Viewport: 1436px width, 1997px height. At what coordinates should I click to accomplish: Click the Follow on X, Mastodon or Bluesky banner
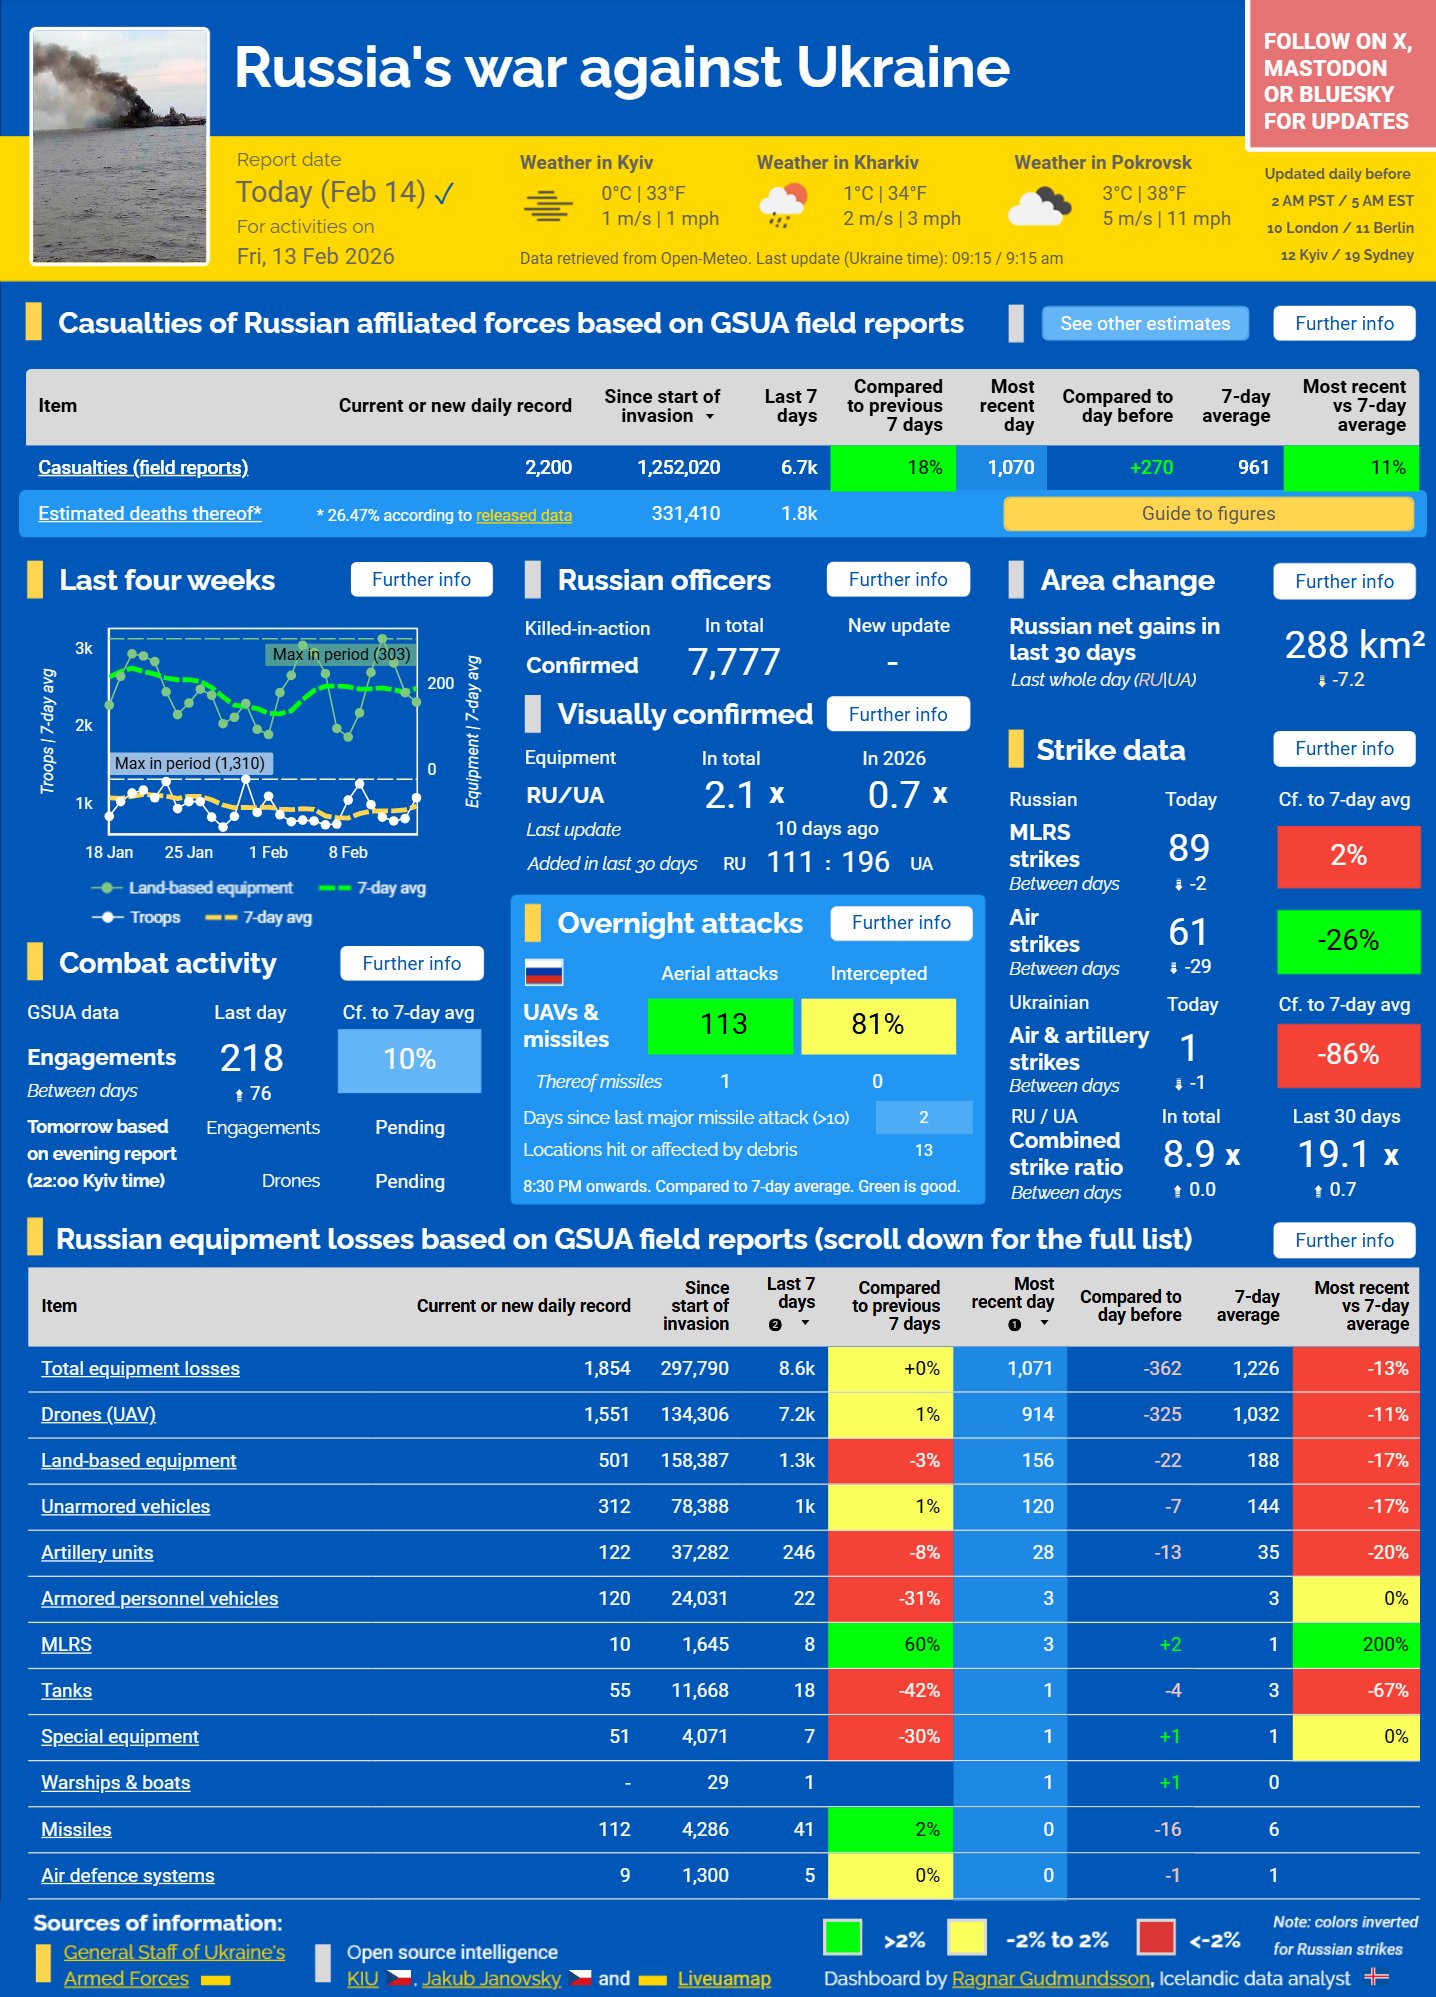pos(1337,80)
